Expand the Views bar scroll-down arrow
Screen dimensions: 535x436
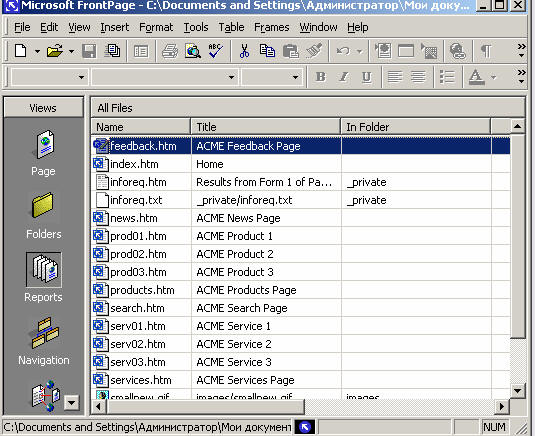pos(72,403)
